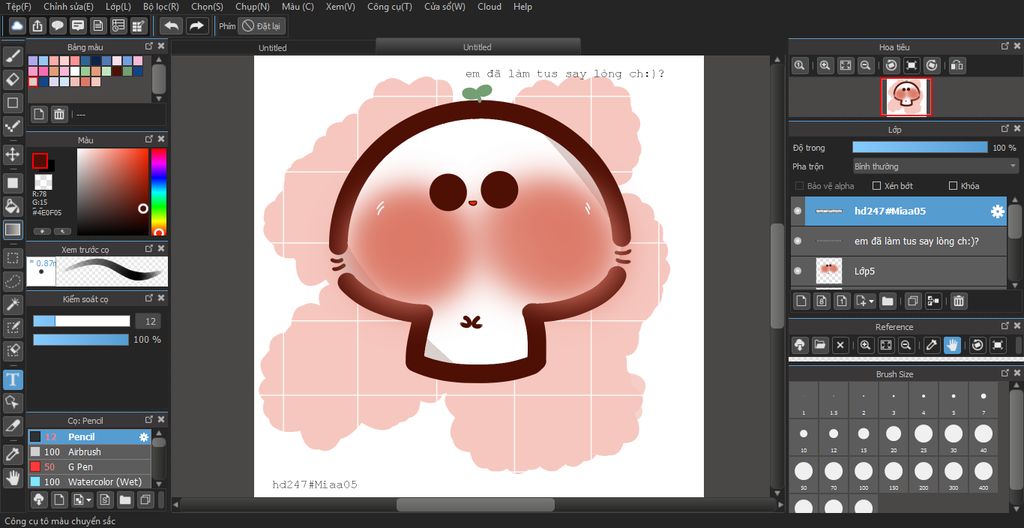Click the Redo arrow in top toolbar
This screenshot has width=1024, height=528.
click(x=195, y=26)
